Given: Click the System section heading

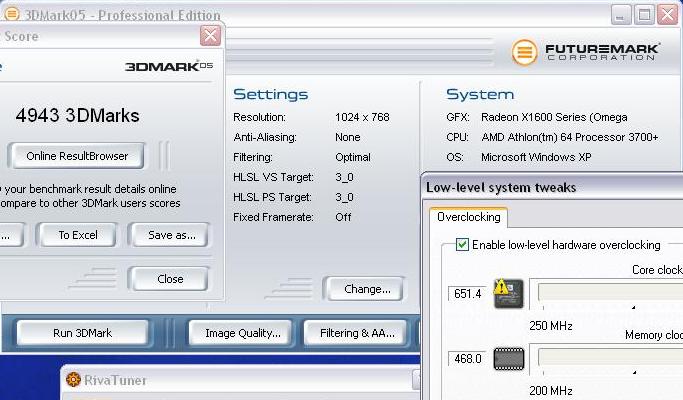Looking at the screenshot, I should coord(480,94).
